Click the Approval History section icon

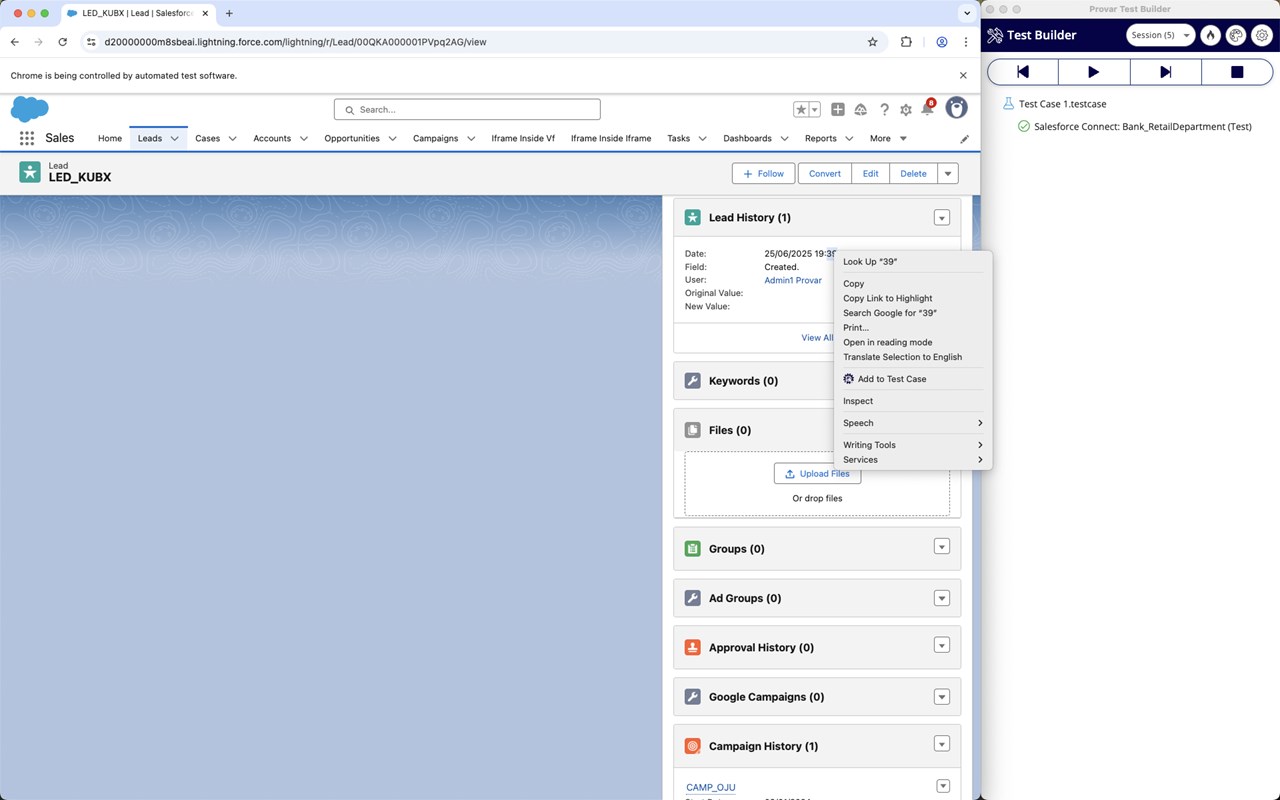[x=692, y=647]
